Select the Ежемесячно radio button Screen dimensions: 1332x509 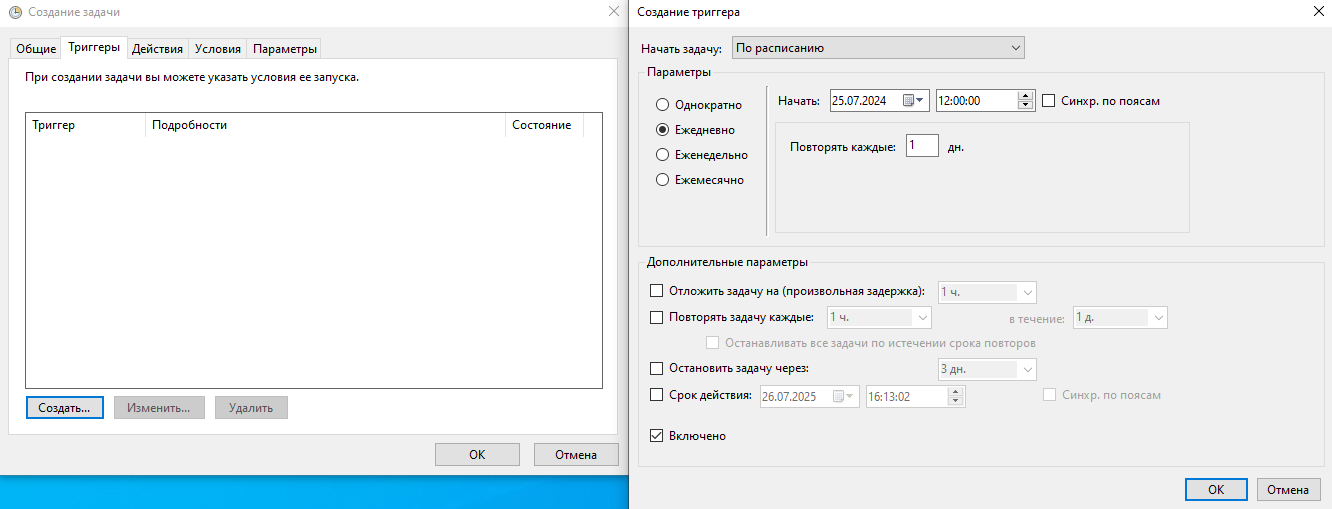click(662, 180)
